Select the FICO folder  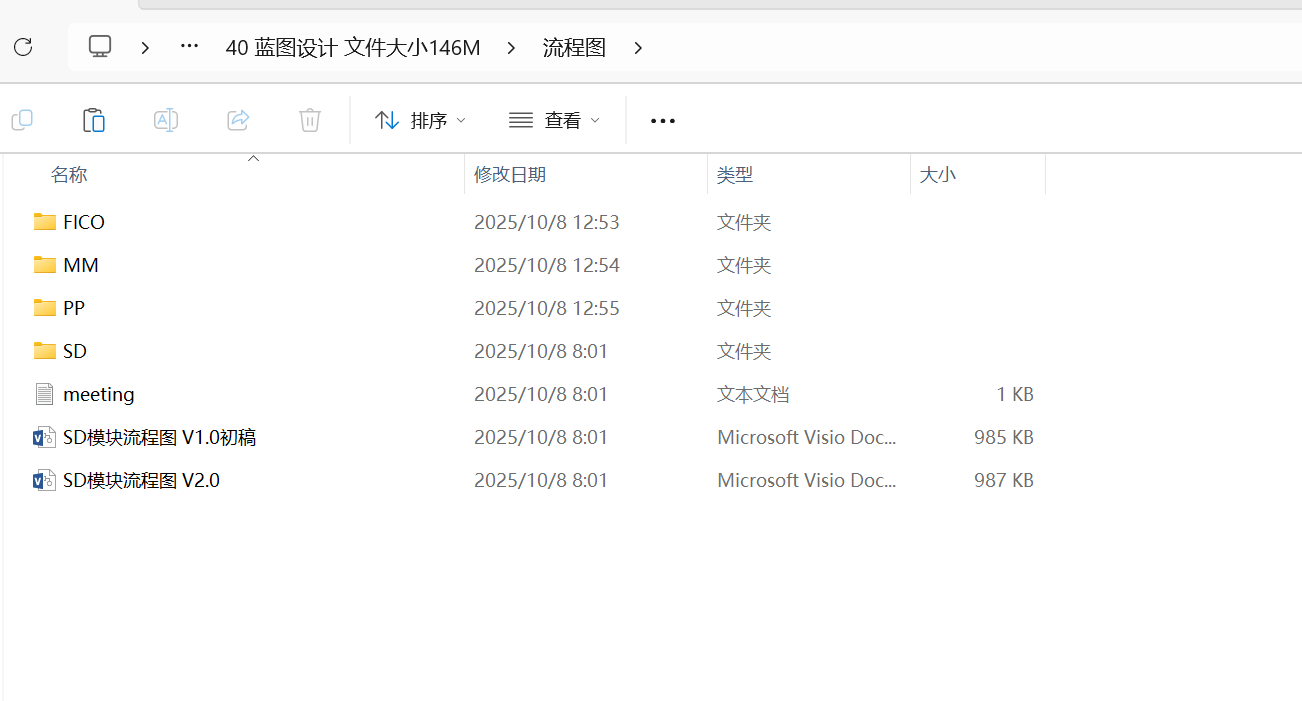pos(83,222)
